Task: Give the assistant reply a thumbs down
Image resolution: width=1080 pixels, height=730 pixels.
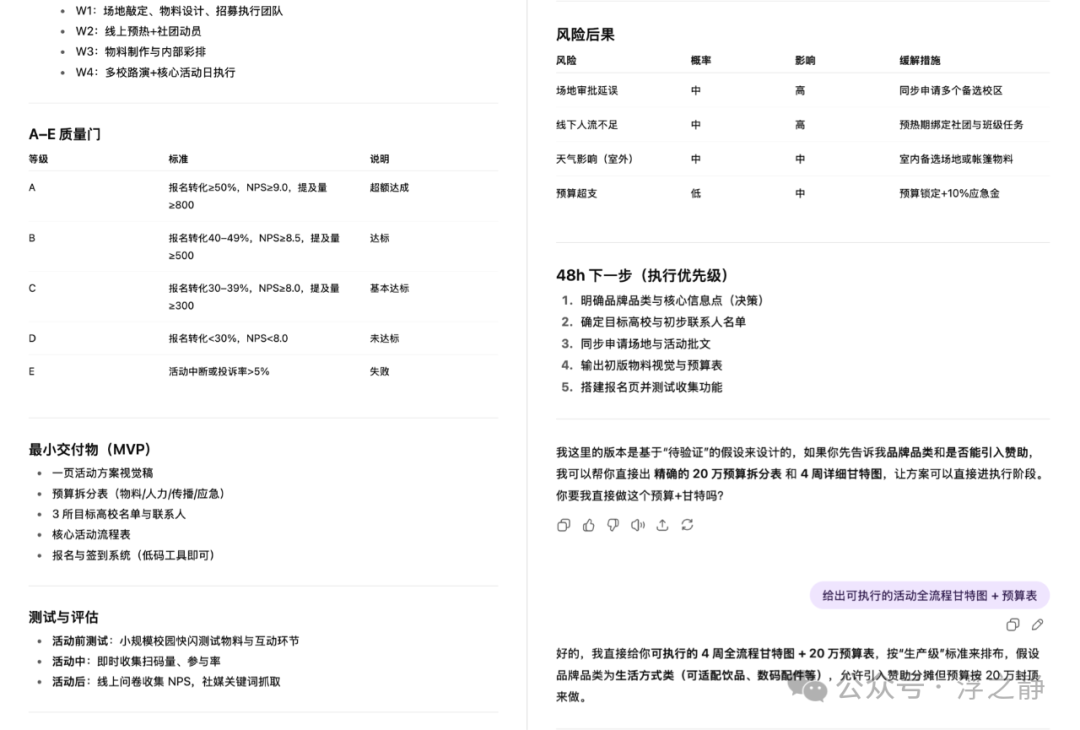Action: coord(613,525)
